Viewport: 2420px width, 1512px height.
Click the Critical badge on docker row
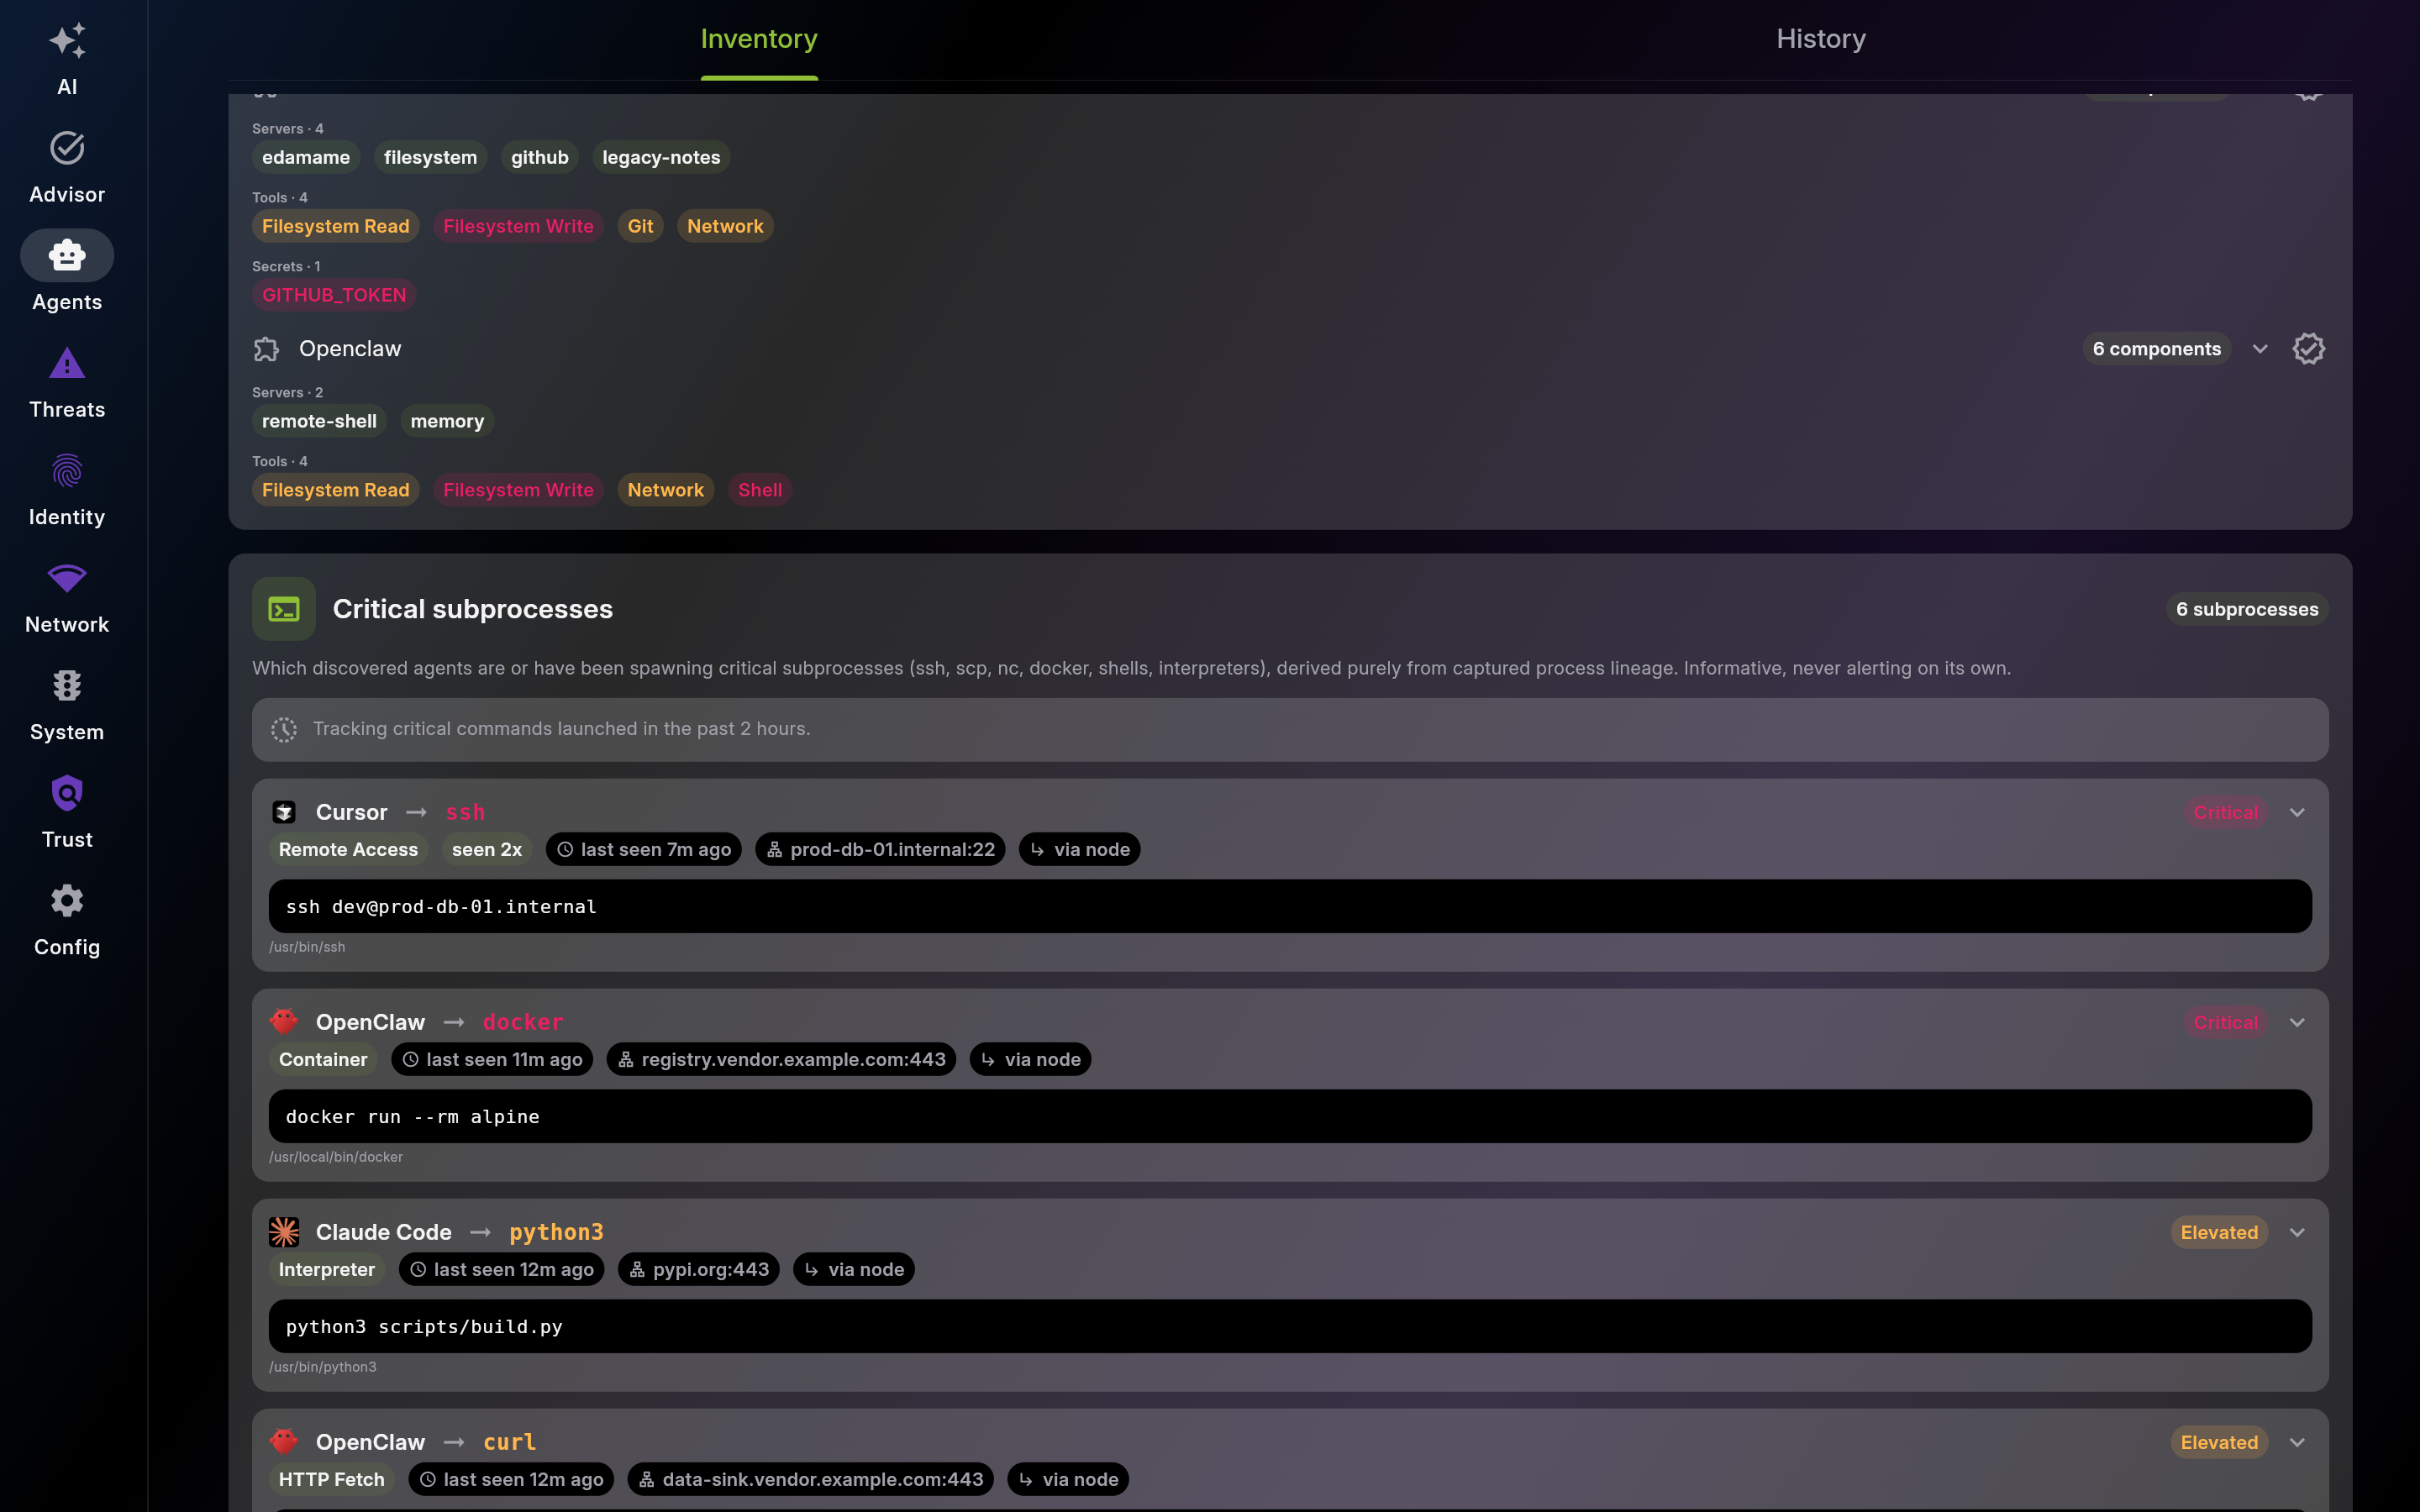point(2225,1022)
